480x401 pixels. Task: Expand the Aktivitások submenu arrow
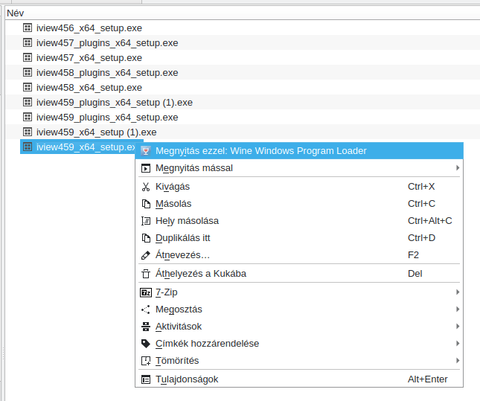pyautogui.click(x=458, y=326)
